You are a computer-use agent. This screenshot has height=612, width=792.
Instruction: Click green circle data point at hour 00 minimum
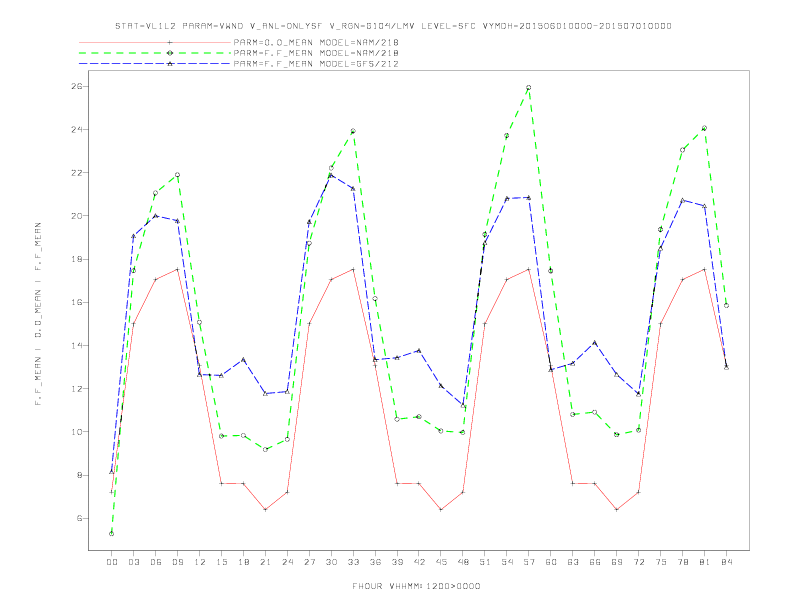tap(112, 534)
